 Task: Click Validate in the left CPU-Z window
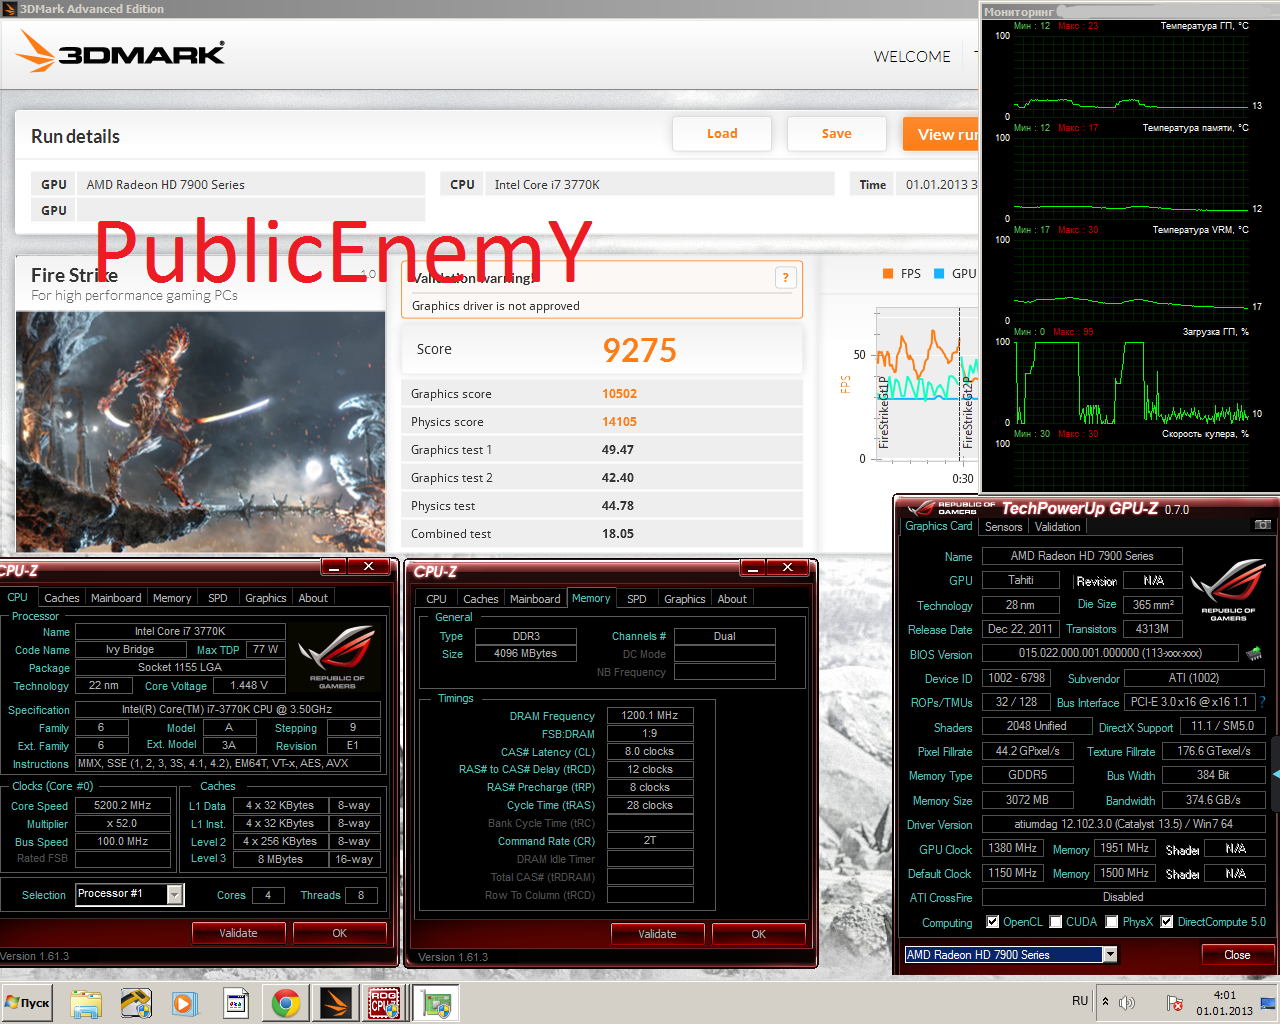(239, 933)
